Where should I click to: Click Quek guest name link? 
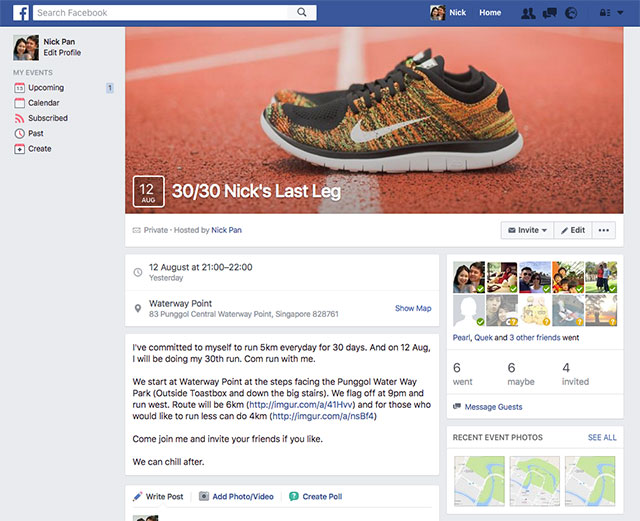click(483, 338)
